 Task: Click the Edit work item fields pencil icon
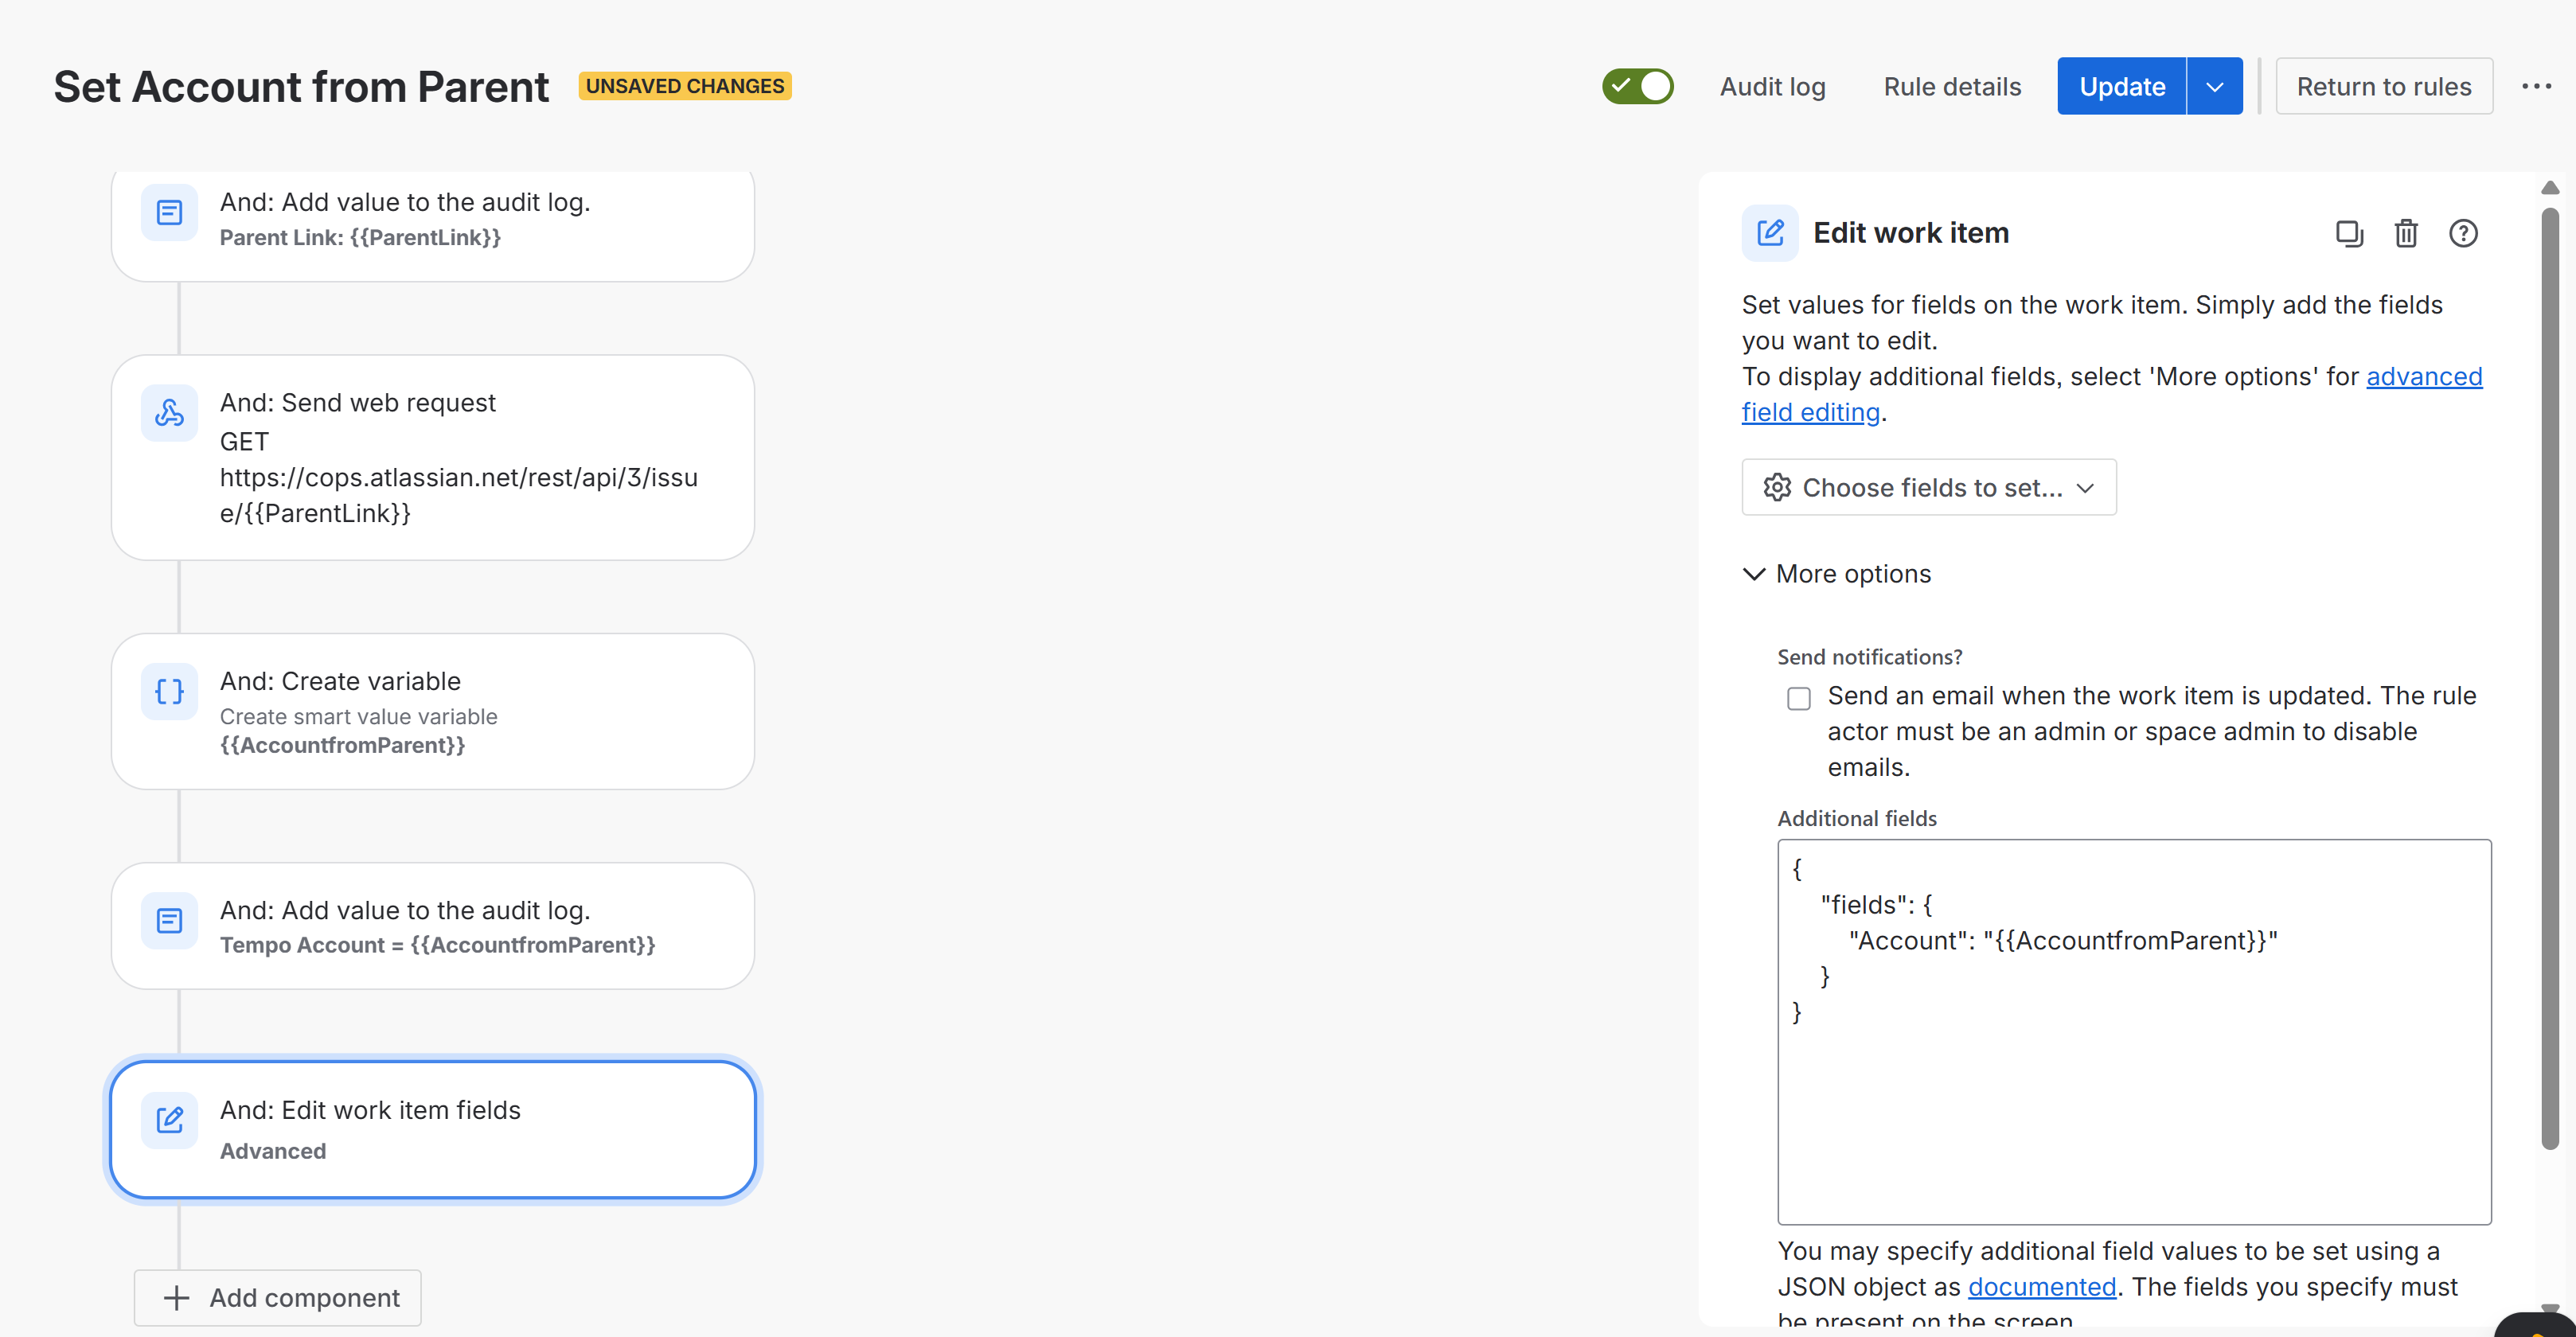click(x=169, y=1120)
